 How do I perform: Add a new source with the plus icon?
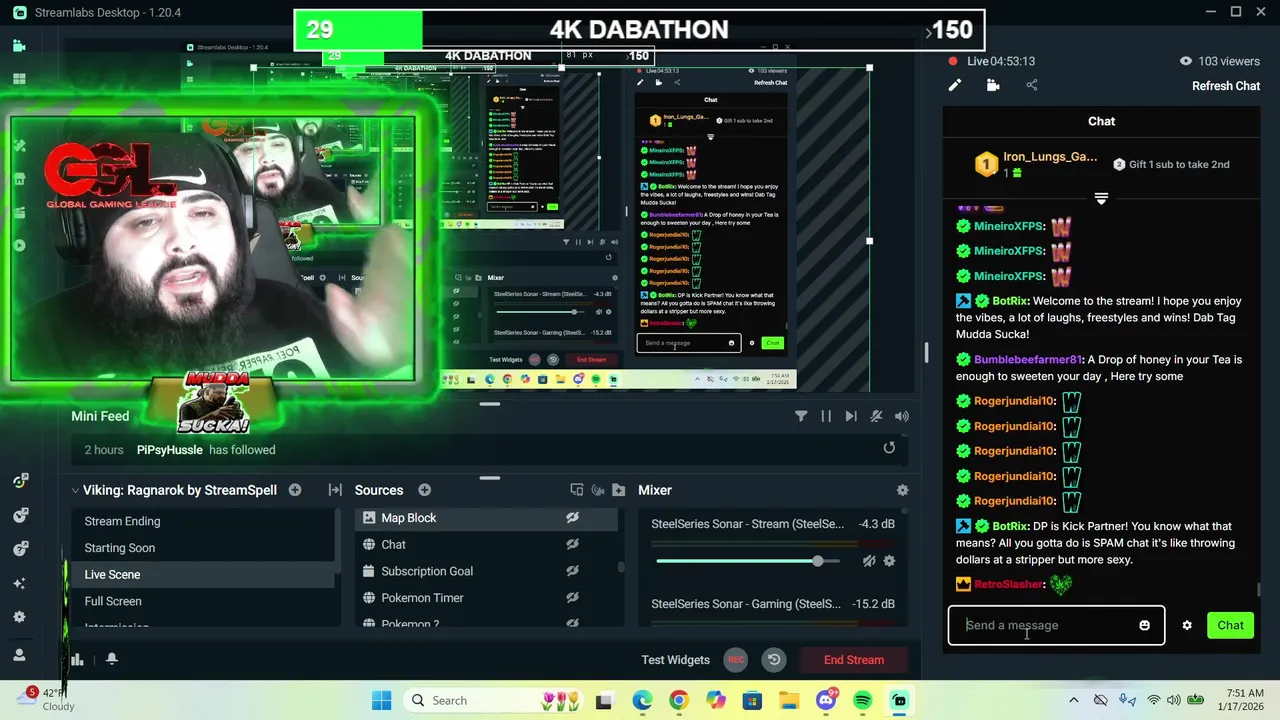click(425, 490)
